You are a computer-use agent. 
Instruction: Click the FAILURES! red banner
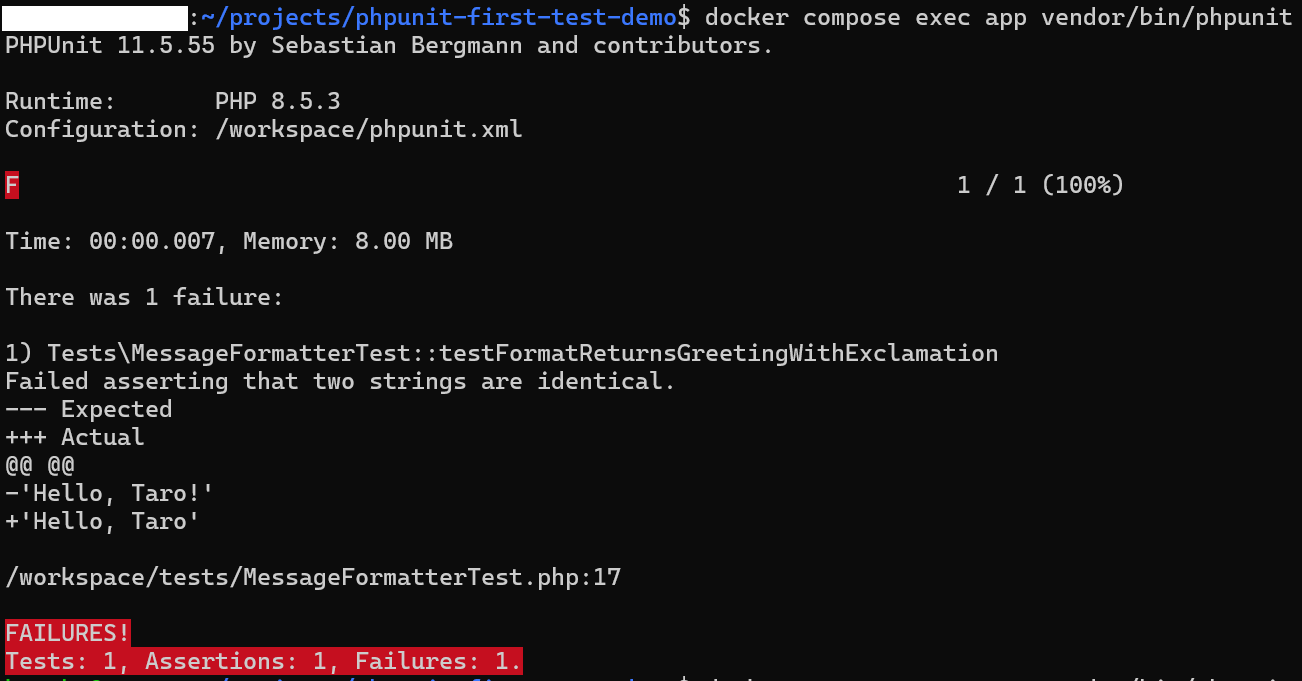[68, 633]
